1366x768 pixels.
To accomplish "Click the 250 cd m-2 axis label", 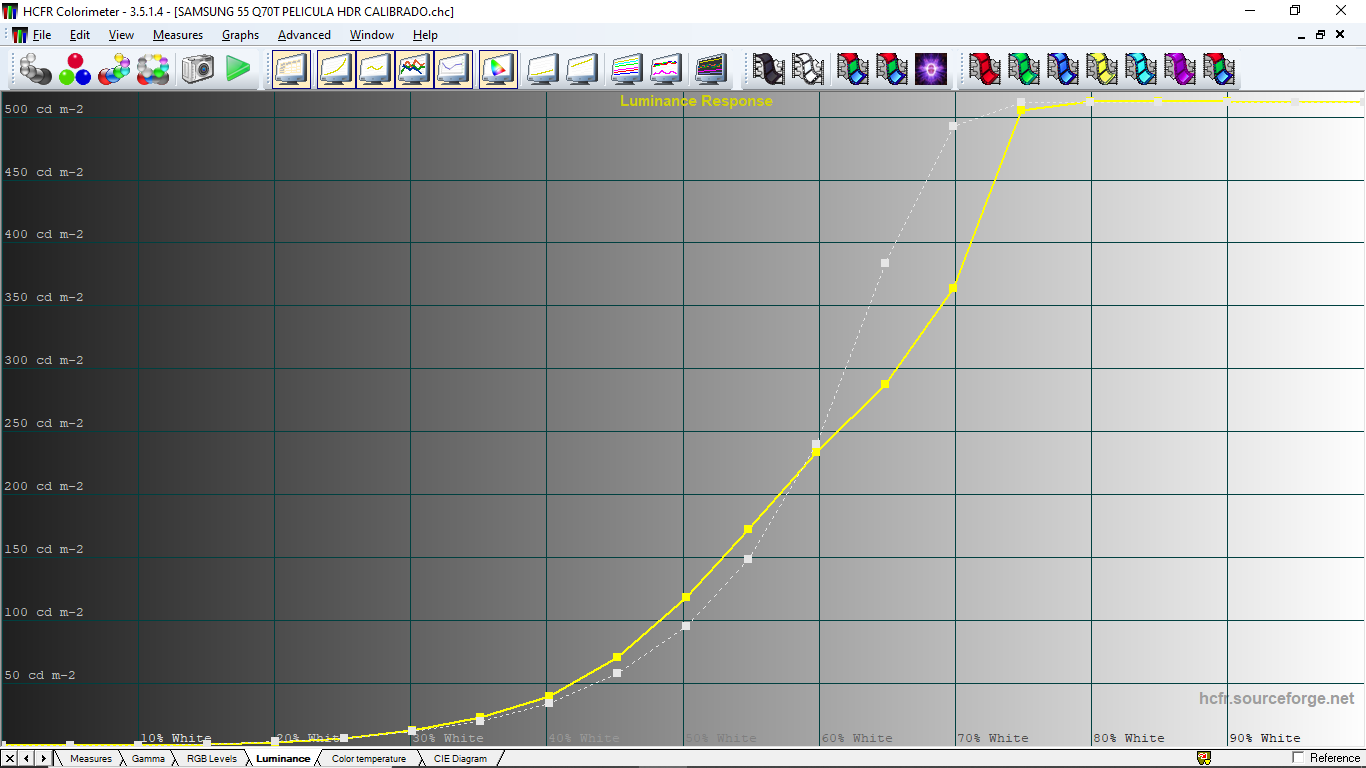I will 44,423.
